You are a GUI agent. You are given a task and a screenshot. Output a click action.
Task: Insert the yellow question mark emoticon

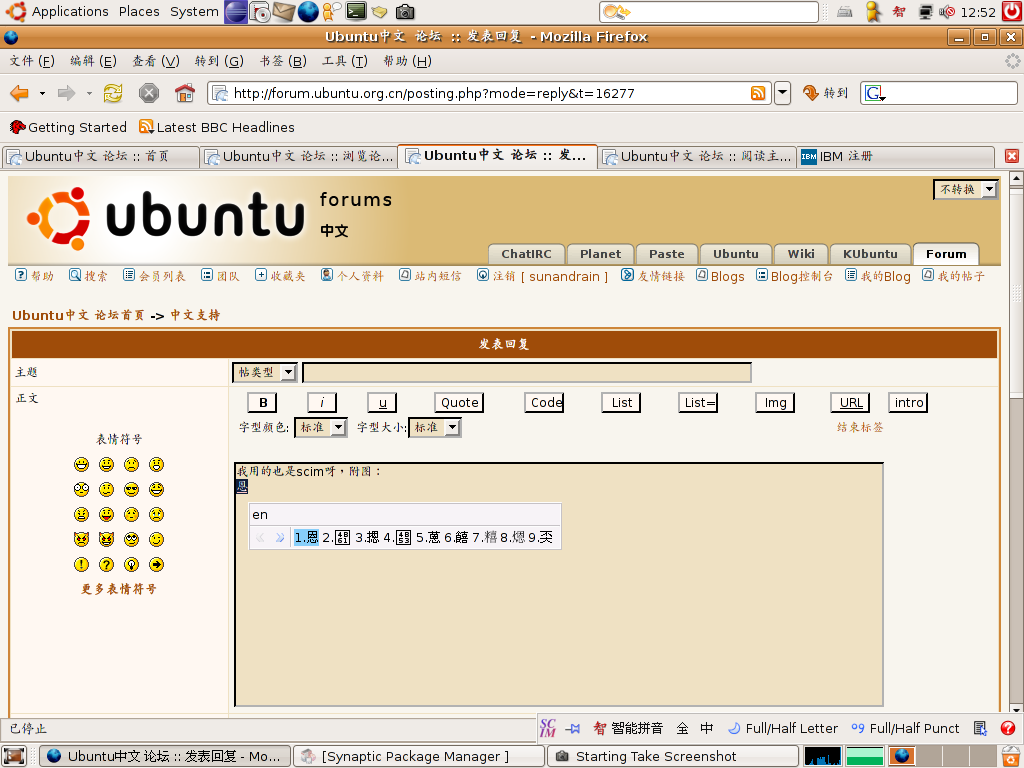pos(106,564)
